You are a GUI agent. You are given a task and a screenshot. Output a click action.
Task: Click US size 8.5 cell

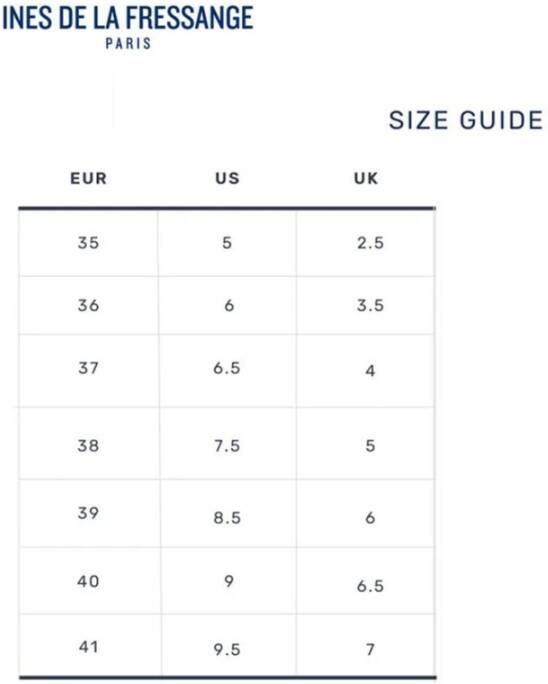coord(227,513)
